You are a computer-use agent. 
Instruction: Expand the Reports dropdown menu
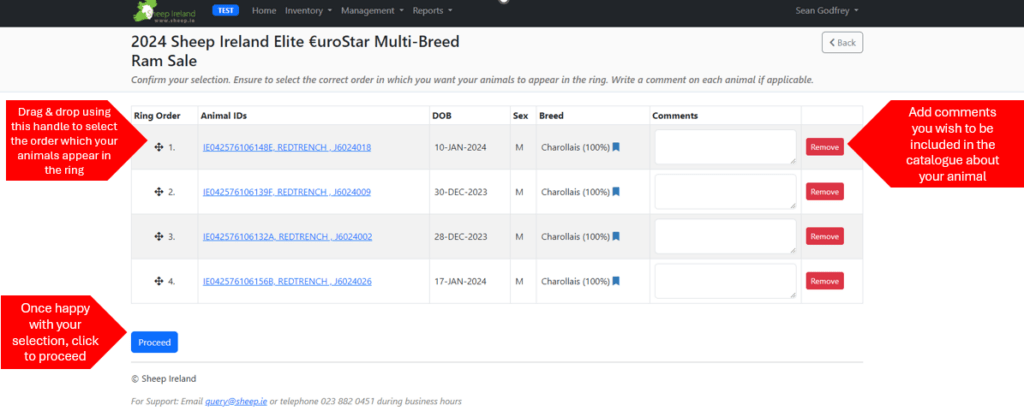tap(432, 10)
